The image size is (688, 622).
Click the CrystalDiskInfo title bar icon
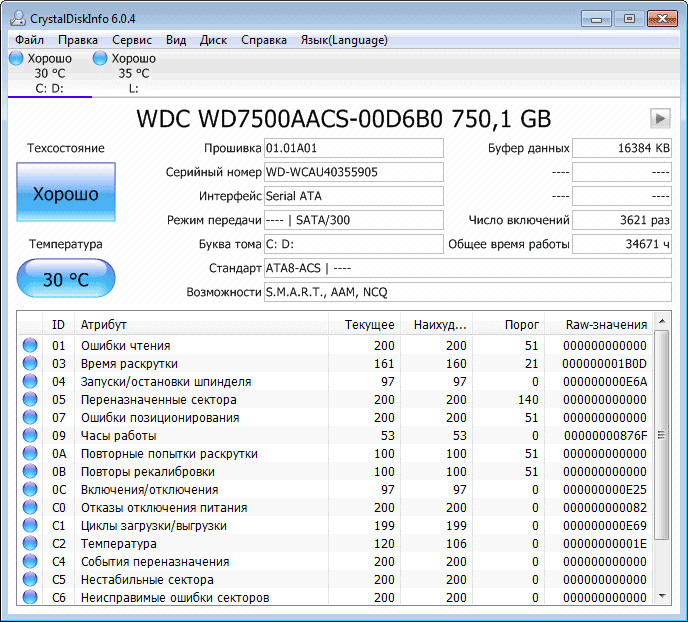tap(18, 18)
